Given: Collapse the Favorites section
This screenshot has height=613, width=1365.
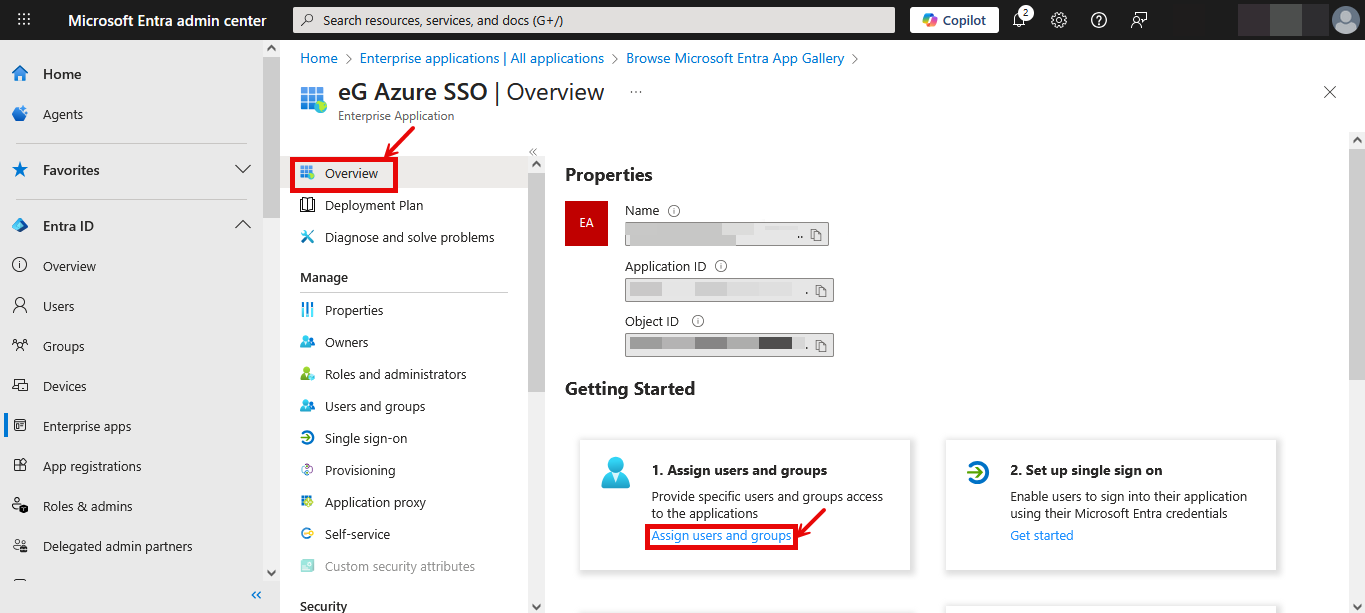Looking at the screenshot, I should point(242,170).
